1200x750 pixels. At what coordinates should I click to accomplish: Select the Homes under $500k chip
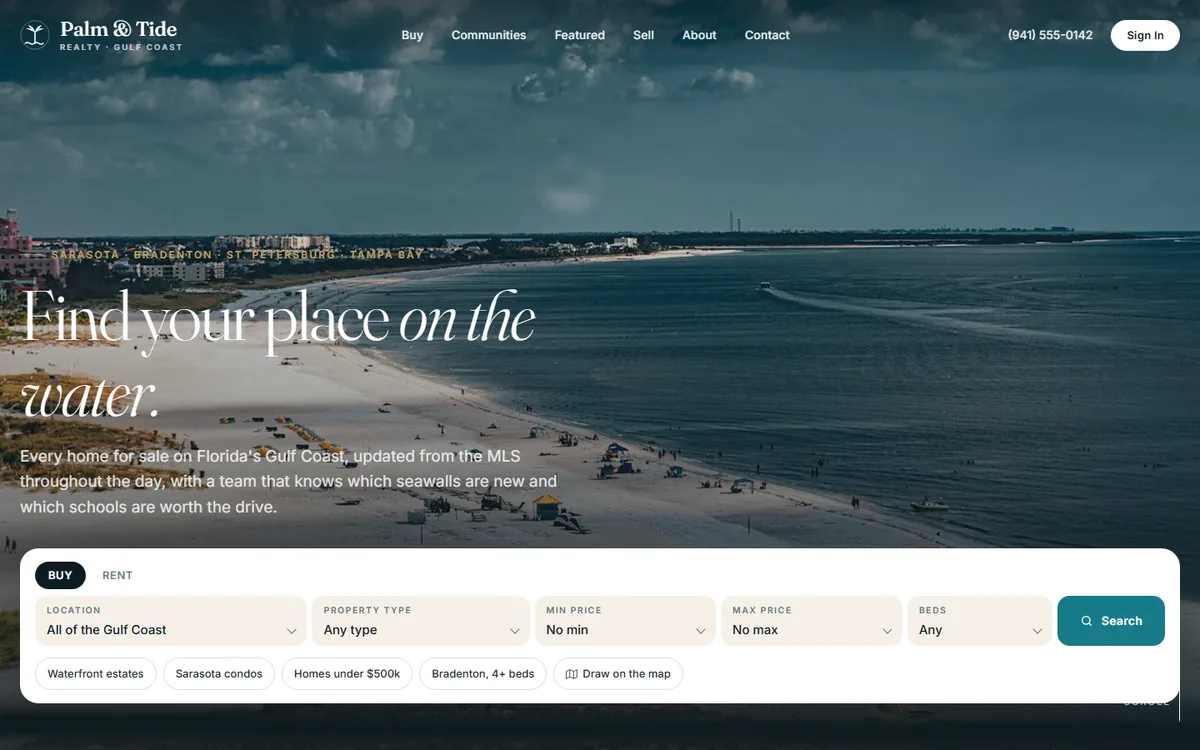tap(347, 674)
